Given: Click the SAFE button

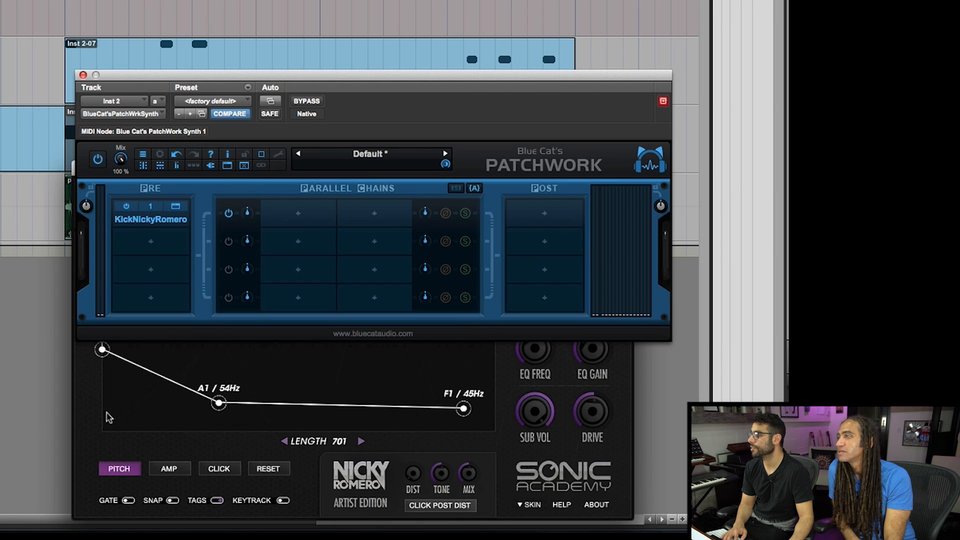Looking at the screenshot, I should click(x=270, y=114).
